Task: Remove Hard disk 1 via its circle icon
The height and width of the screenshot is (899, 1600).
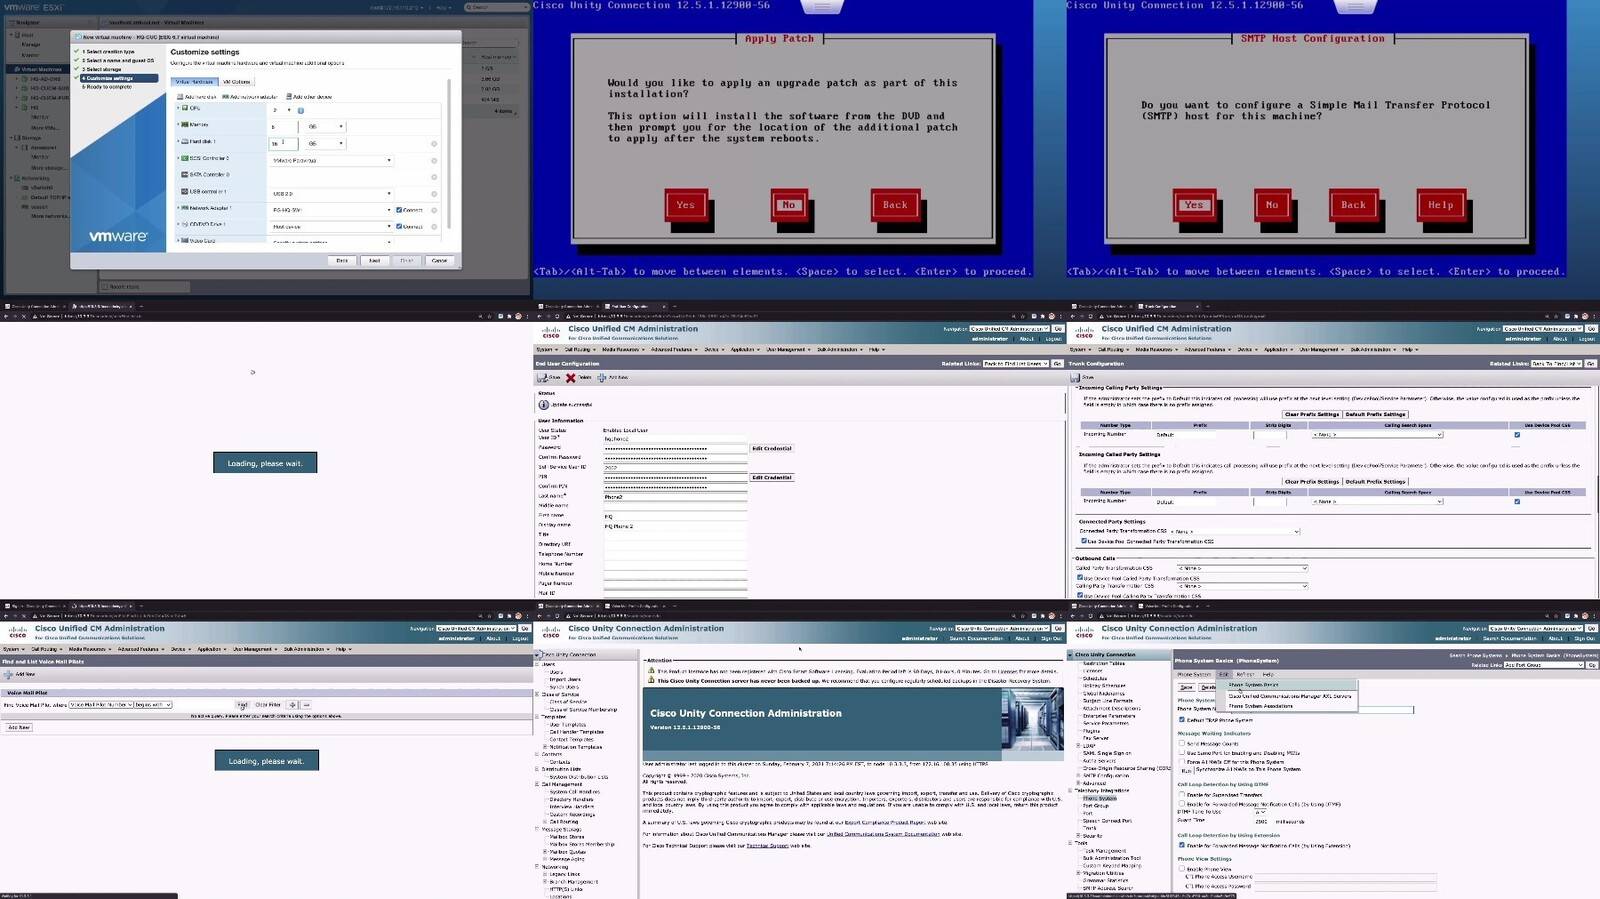Action: (x=434, y=143)
